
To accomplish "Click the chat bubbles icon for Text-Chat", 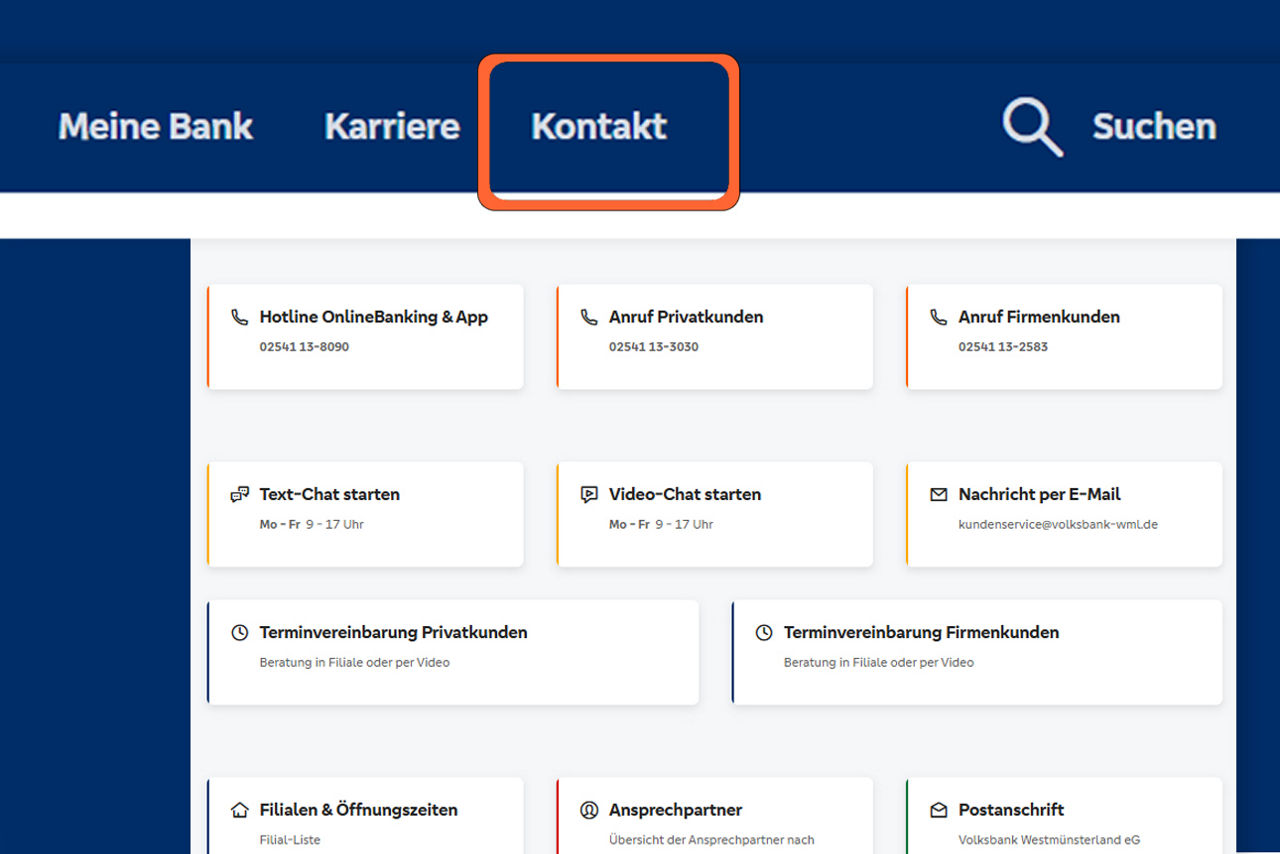I will 239,494.
